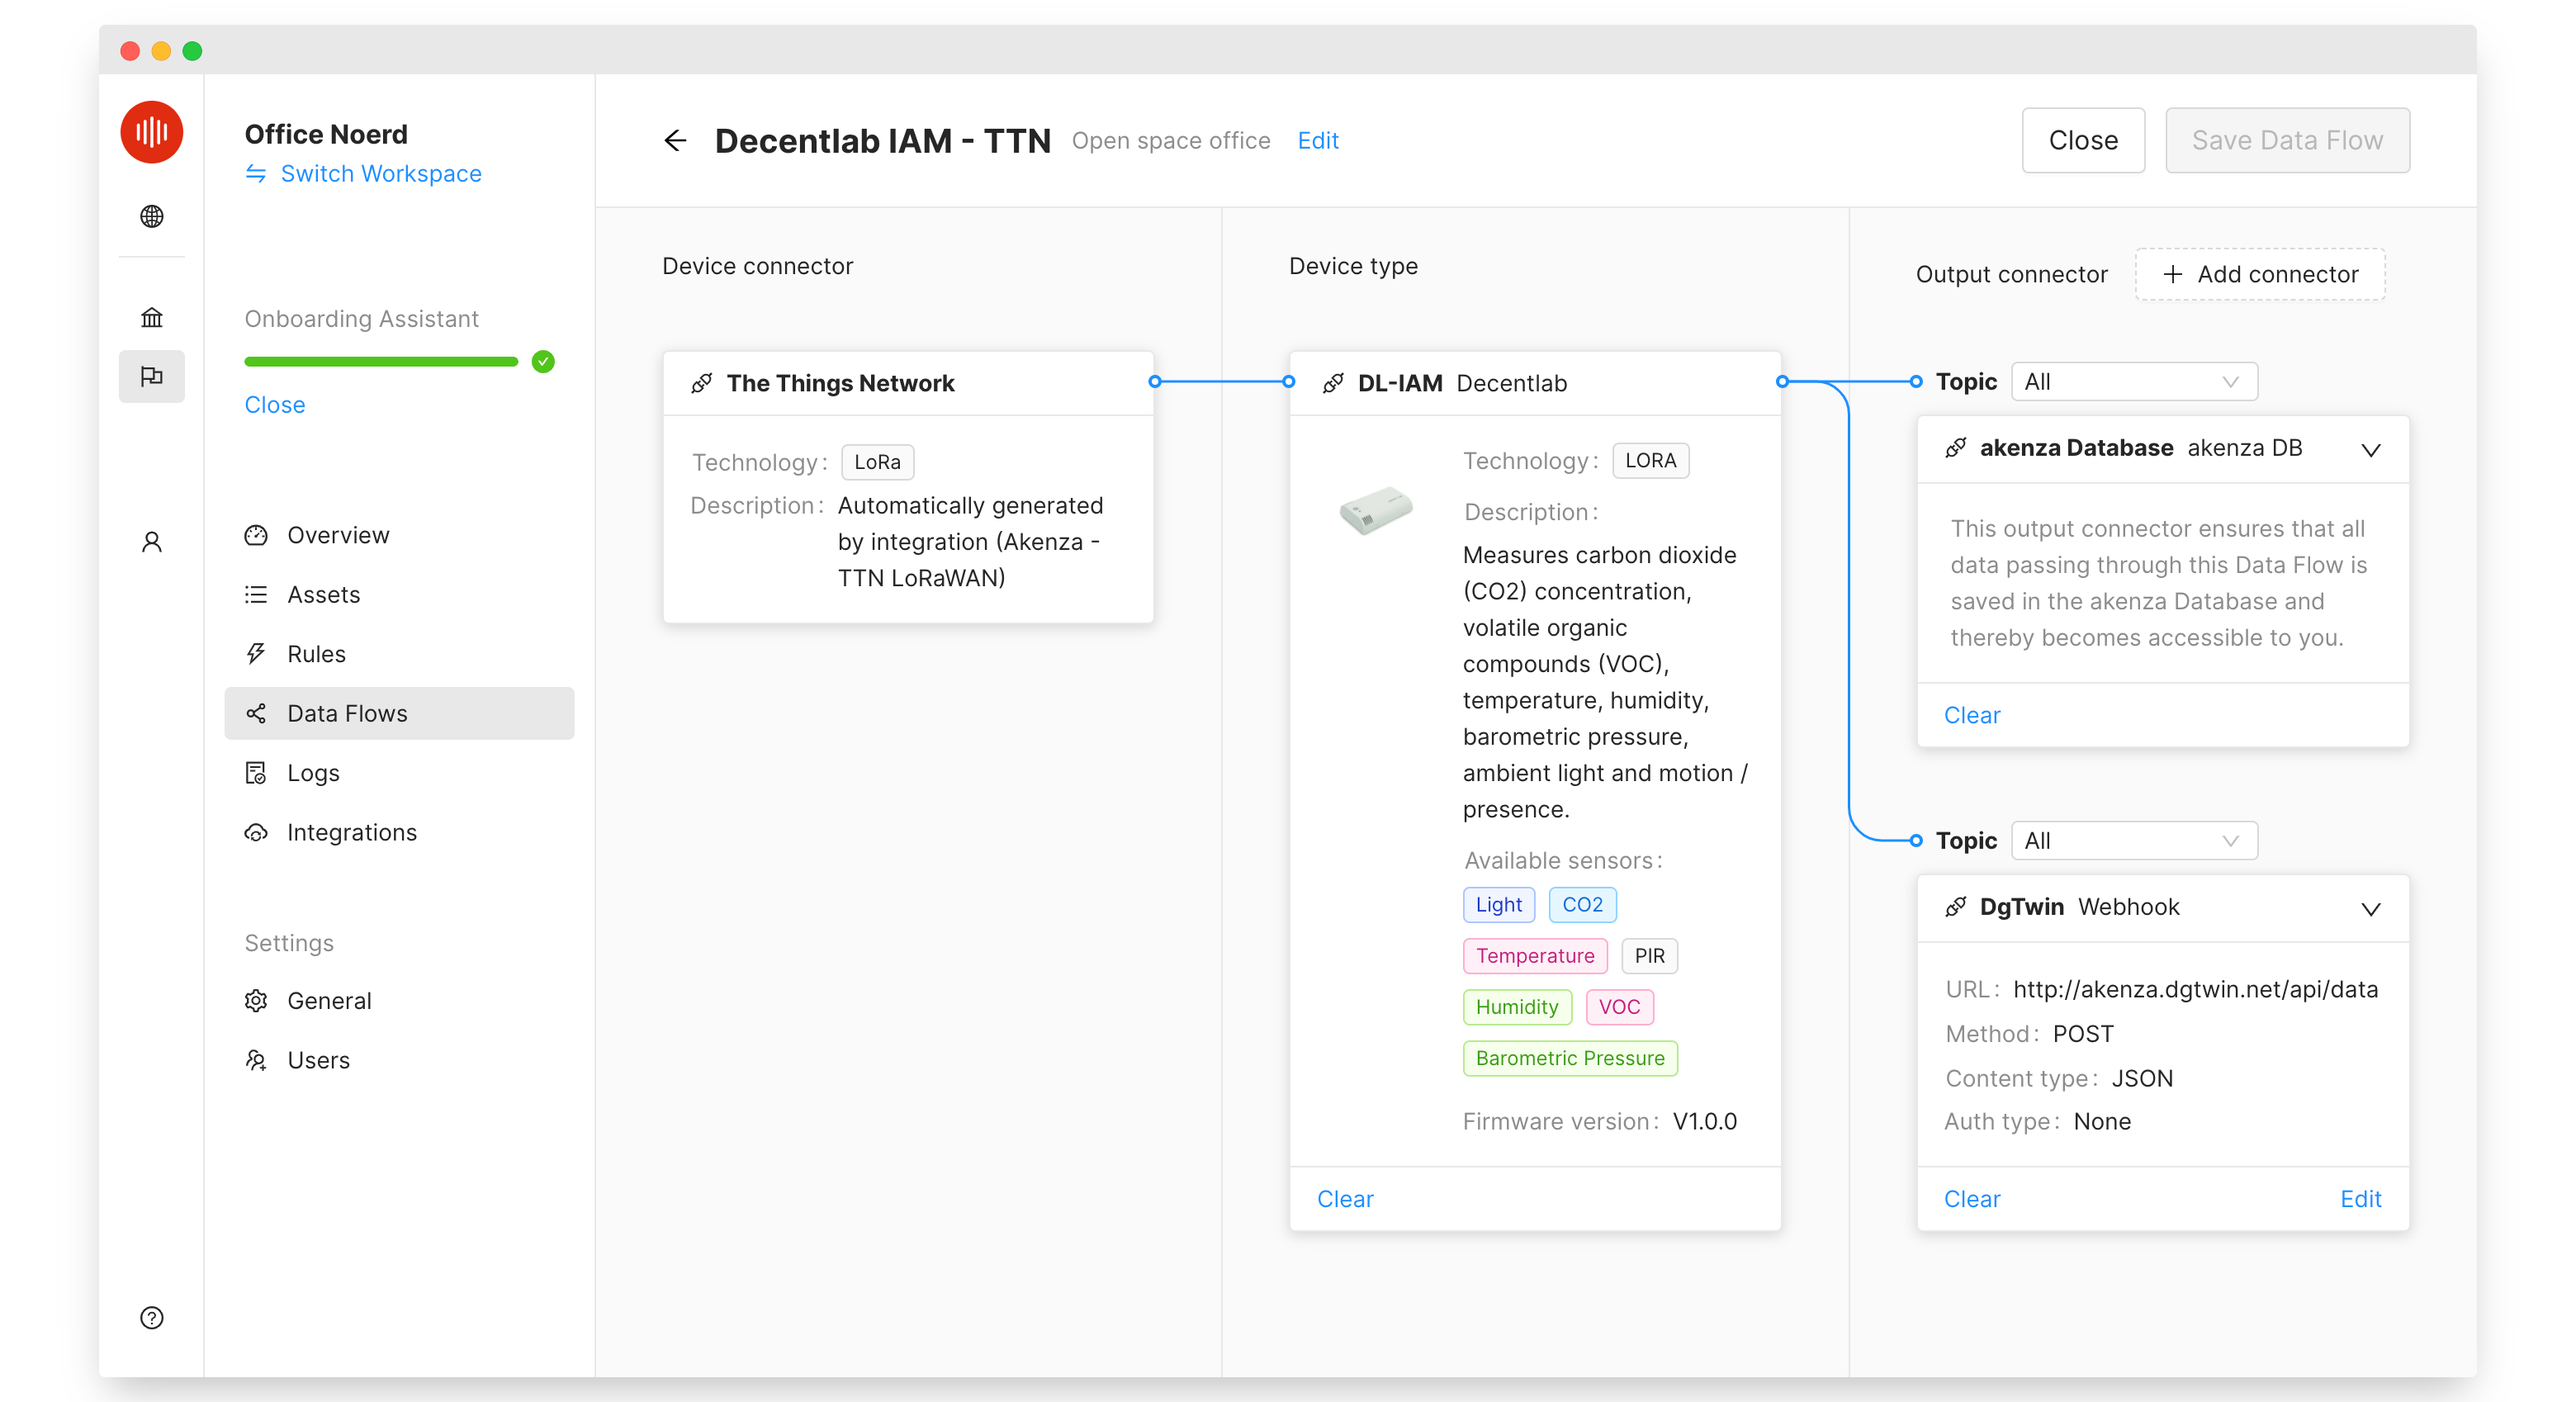Go back using the left arrow icon
Viewport: 2576px width, 1402px height.
click(675, 140)
